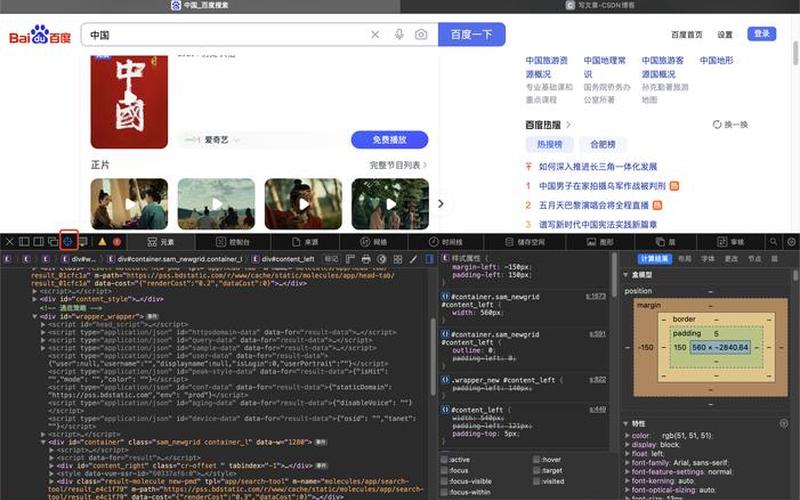Open the device settings icon in the inspector toolbar
Screen dimensions: 800x500
click(x=83, y=242)
